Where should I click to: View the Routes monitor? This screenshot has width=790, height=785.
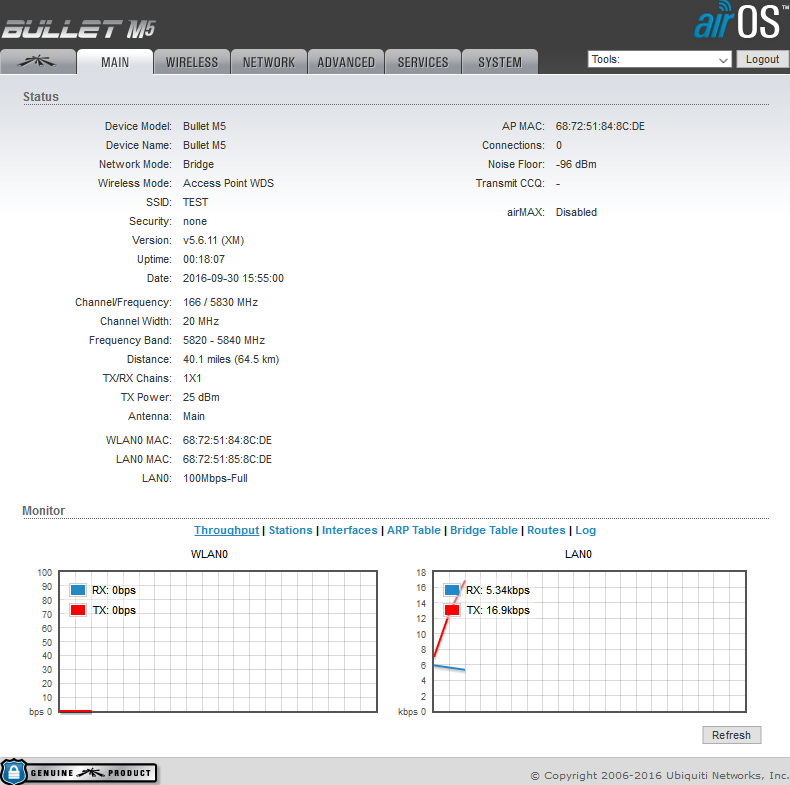pos(546,530)
